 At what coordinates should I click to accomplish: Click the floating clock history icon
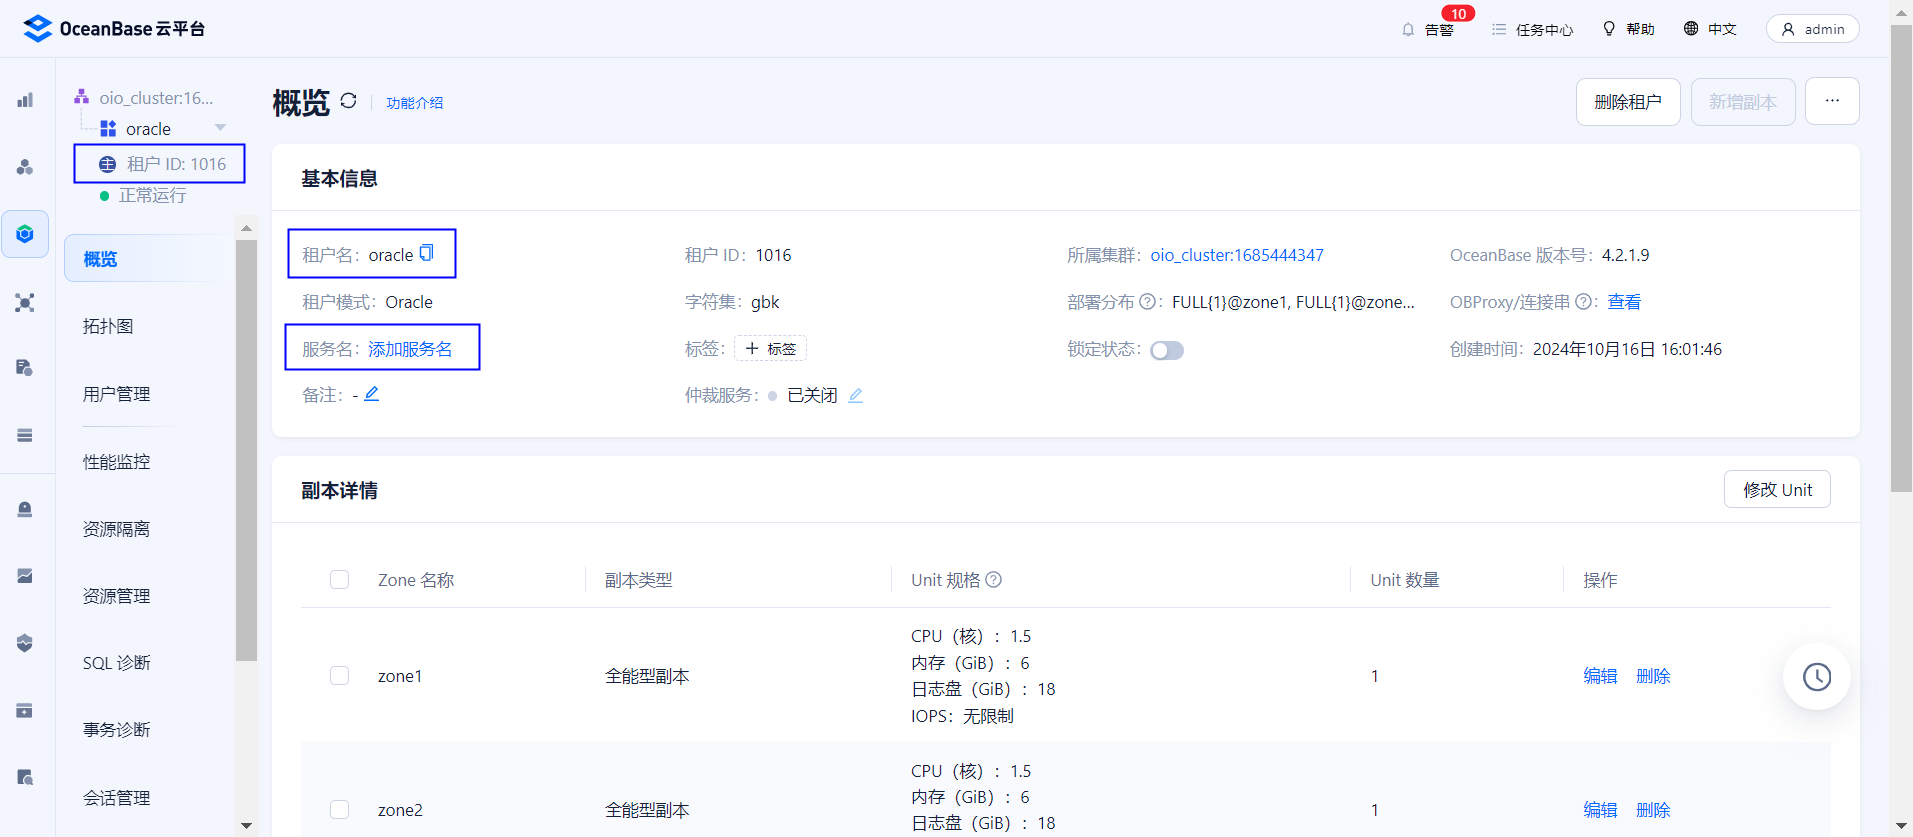pyautogui.click(x=1816, y=677)
